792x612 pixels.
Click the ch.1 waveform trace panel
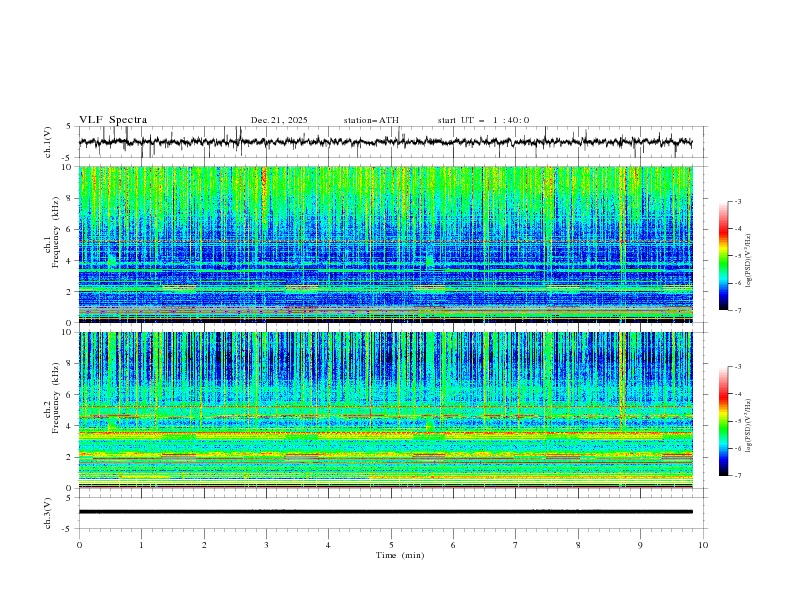coord(393,142)
